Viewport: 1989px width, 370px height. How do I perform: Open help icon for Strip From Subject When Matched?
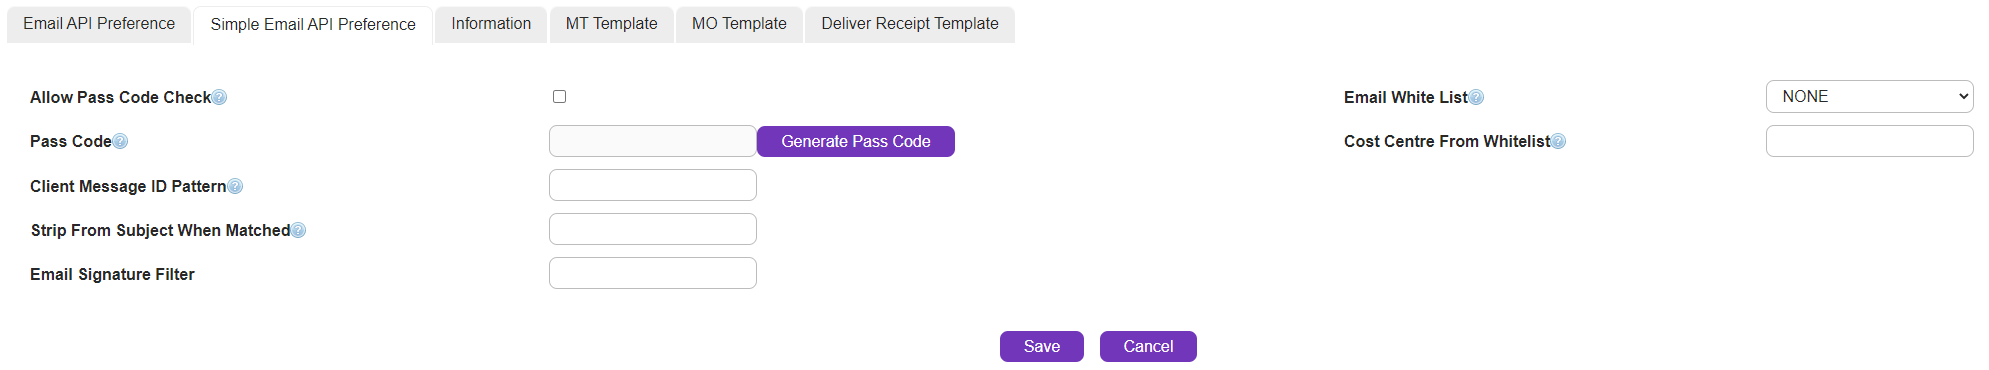click(298, 230)
